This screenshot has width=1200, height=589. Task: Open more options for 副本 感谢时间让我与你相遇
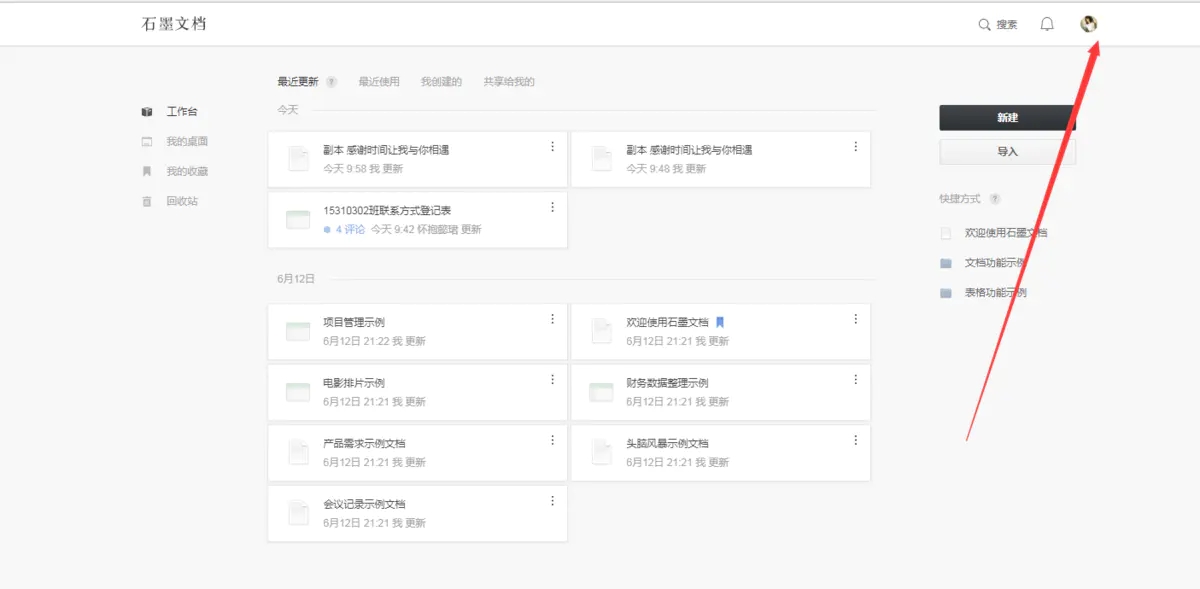[x=553, y=146]
